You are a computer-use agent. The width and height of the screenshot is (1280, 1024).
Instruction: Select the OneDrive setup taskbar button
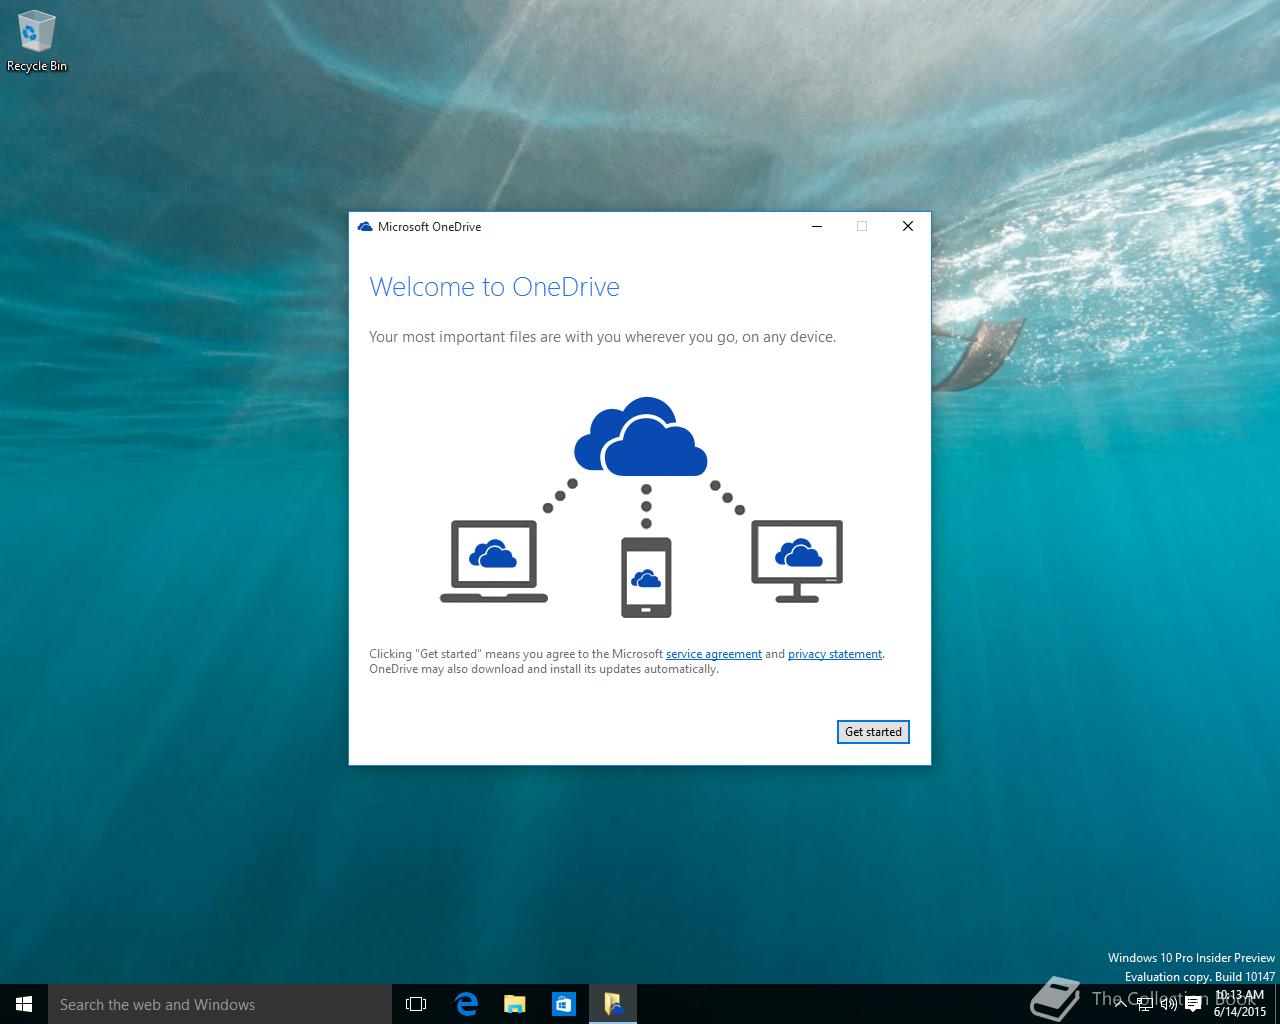[613, 1004]
